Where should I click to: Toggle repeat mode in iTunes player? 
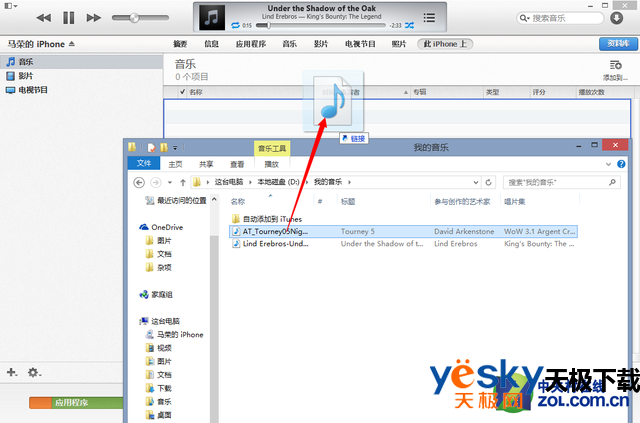point(235,25)
